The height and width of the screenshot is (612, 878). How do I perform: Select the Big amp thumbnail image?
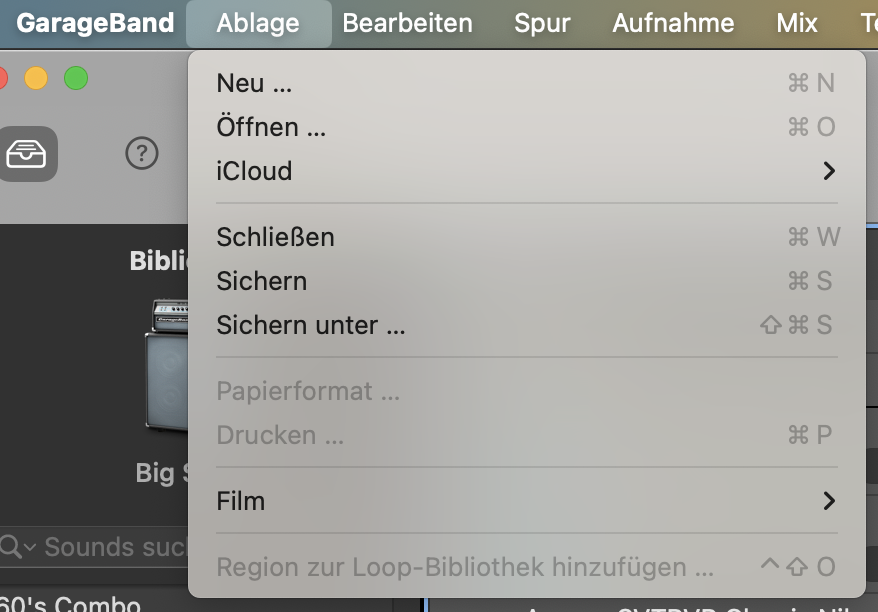coord(167,365)
